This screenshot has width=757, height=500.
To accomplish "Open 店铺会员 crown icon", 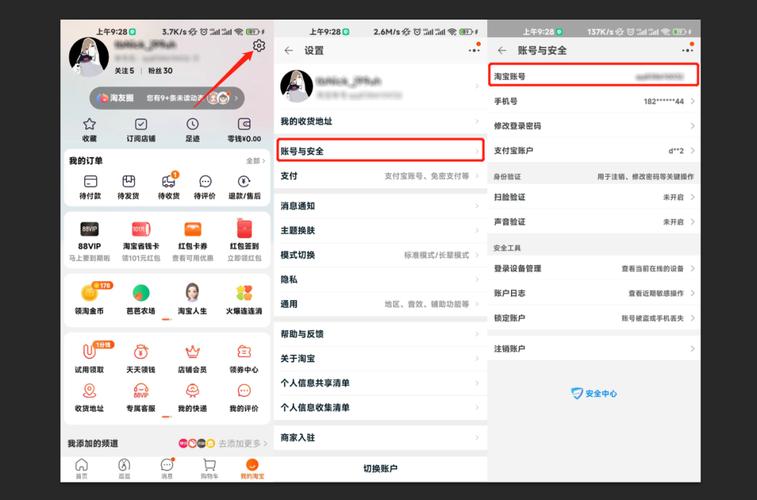I will [x=193, y=351].
